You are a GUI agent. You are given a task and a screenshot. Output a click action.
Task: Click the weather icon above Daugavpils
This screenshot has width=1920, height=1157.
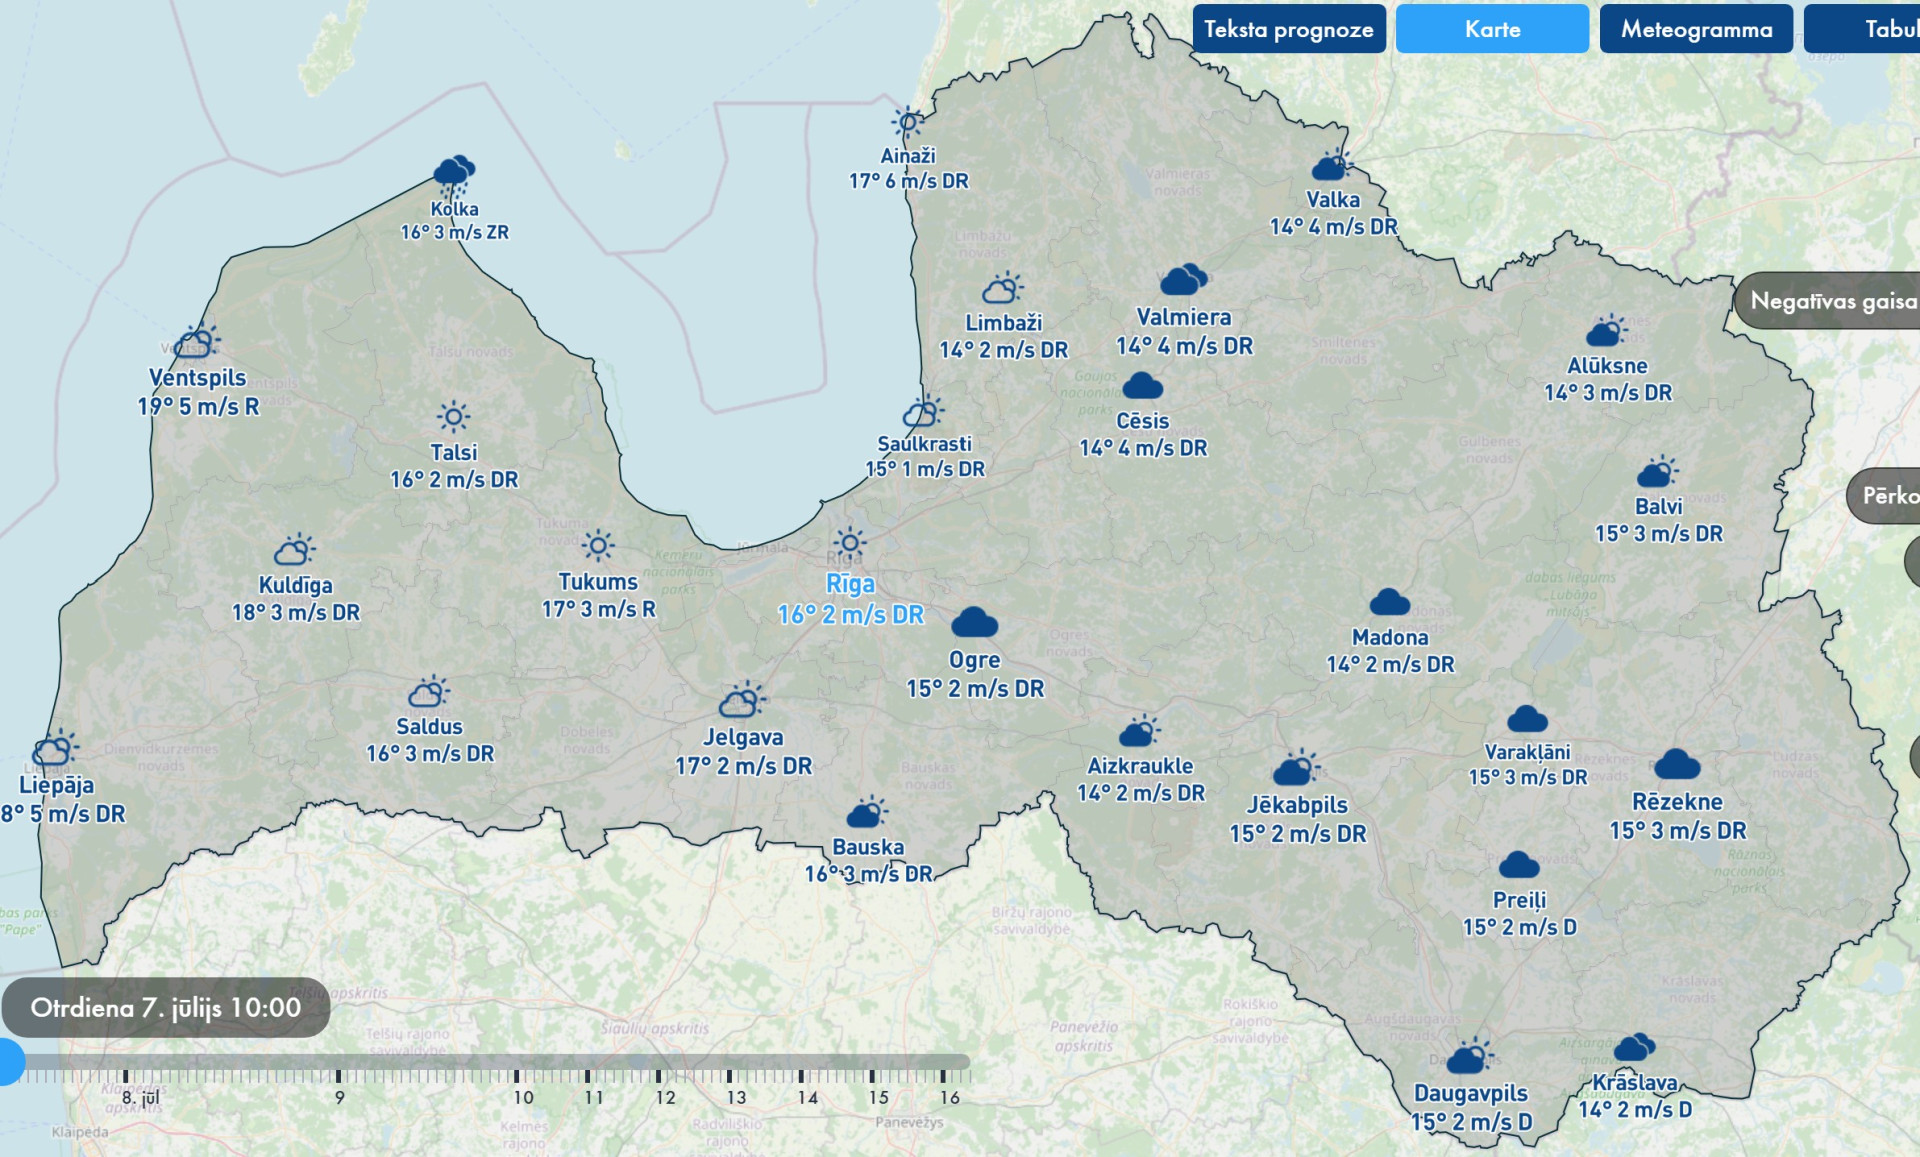point(1470,1056)
